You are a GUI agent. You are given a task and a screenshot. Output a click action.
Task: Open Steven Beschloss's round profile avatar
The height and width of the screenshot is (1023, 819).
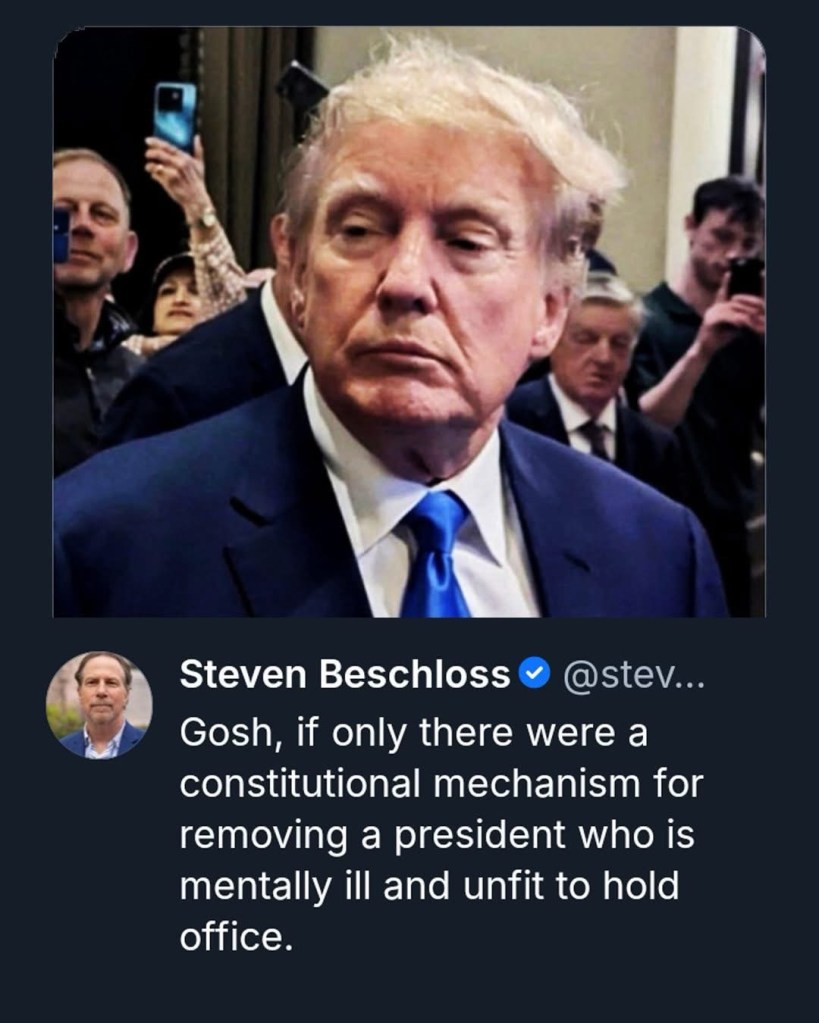[x=99, y=705]
